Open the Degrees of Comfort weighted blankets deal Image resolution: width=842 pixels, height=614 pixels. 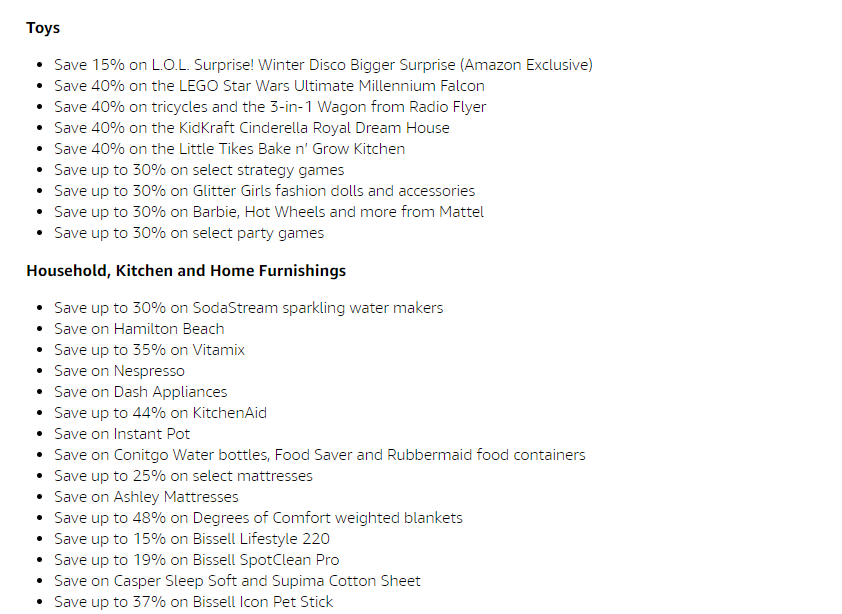coord(258,518)
